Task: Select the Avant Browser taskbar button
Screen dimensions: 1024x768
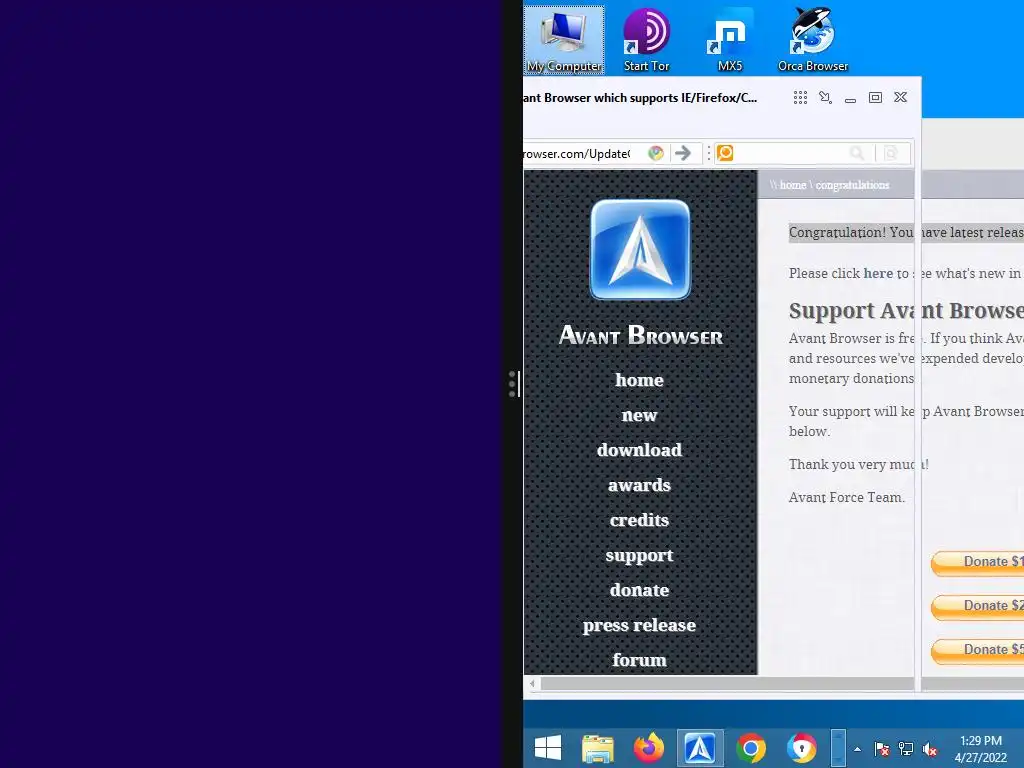Action: pos(699,748)
